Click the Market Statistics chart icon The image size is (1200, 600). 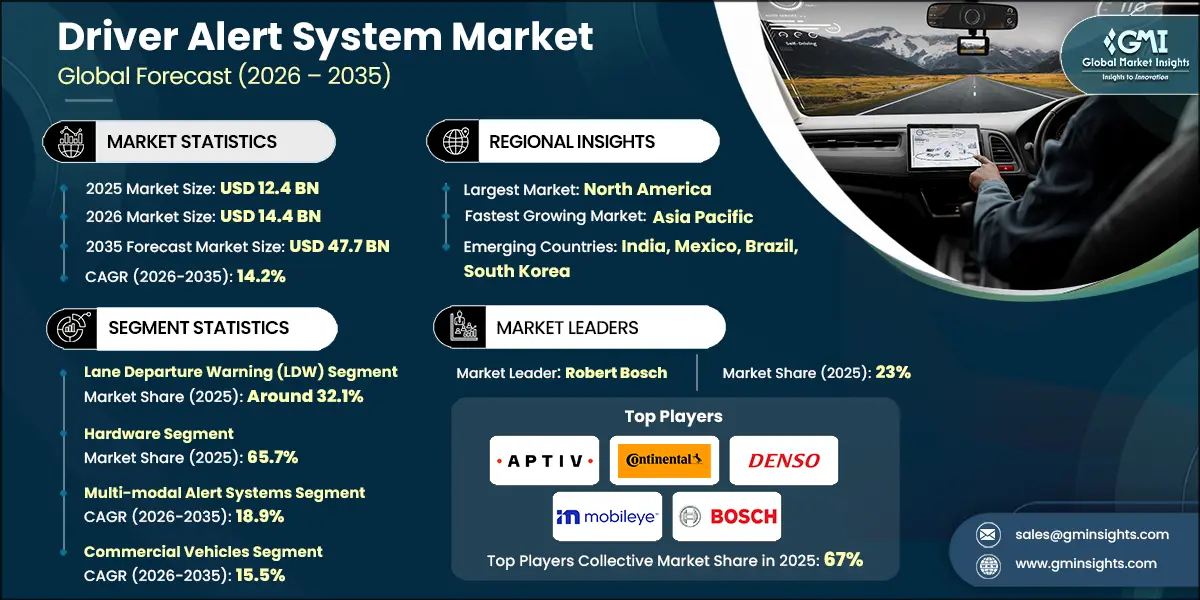pyautogui.click(x=68, y=142)
